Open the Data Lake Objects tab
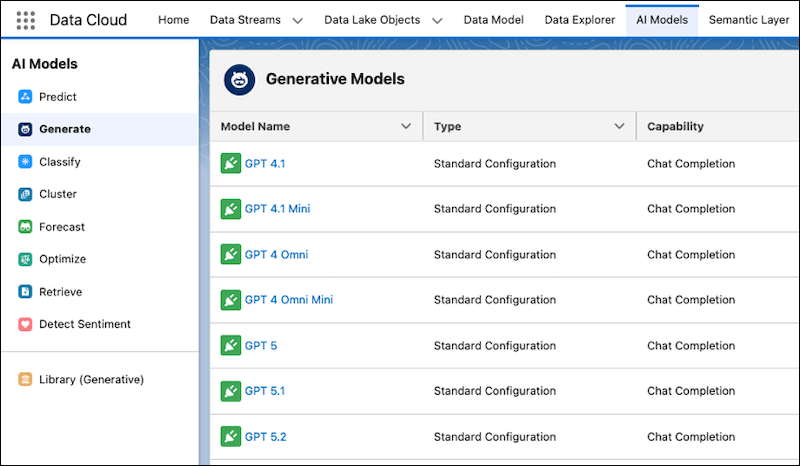800x466 pixels. coord(372,20)
